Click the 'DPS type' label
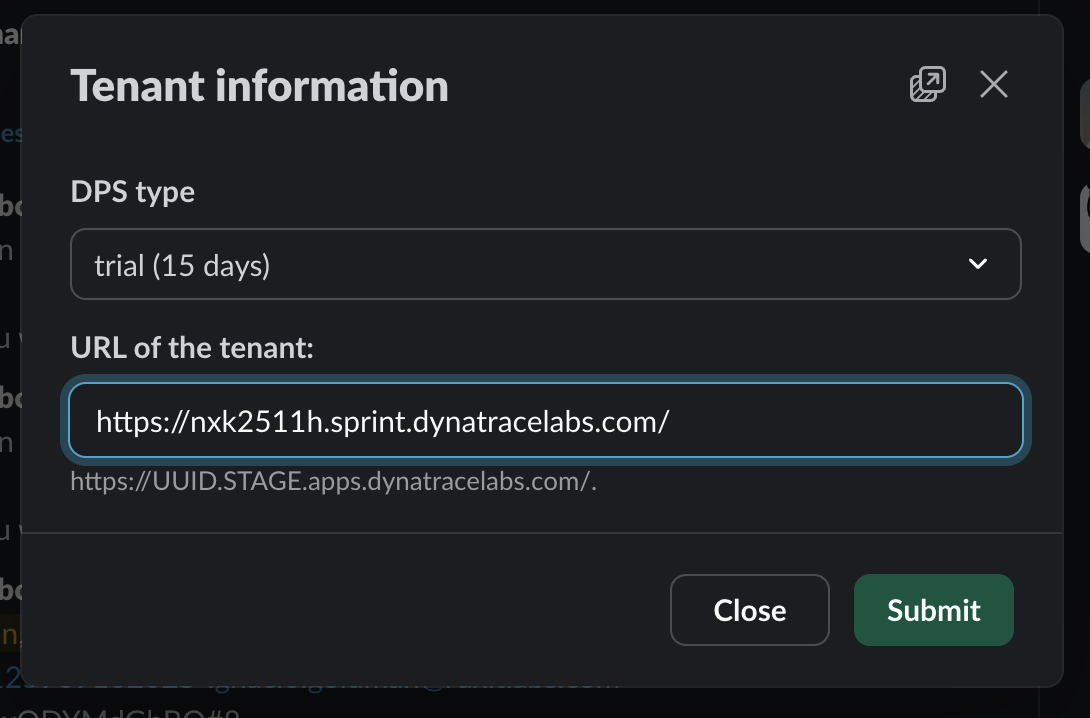This screenshot has width=1090, height=718. click(x=132, y=191)
